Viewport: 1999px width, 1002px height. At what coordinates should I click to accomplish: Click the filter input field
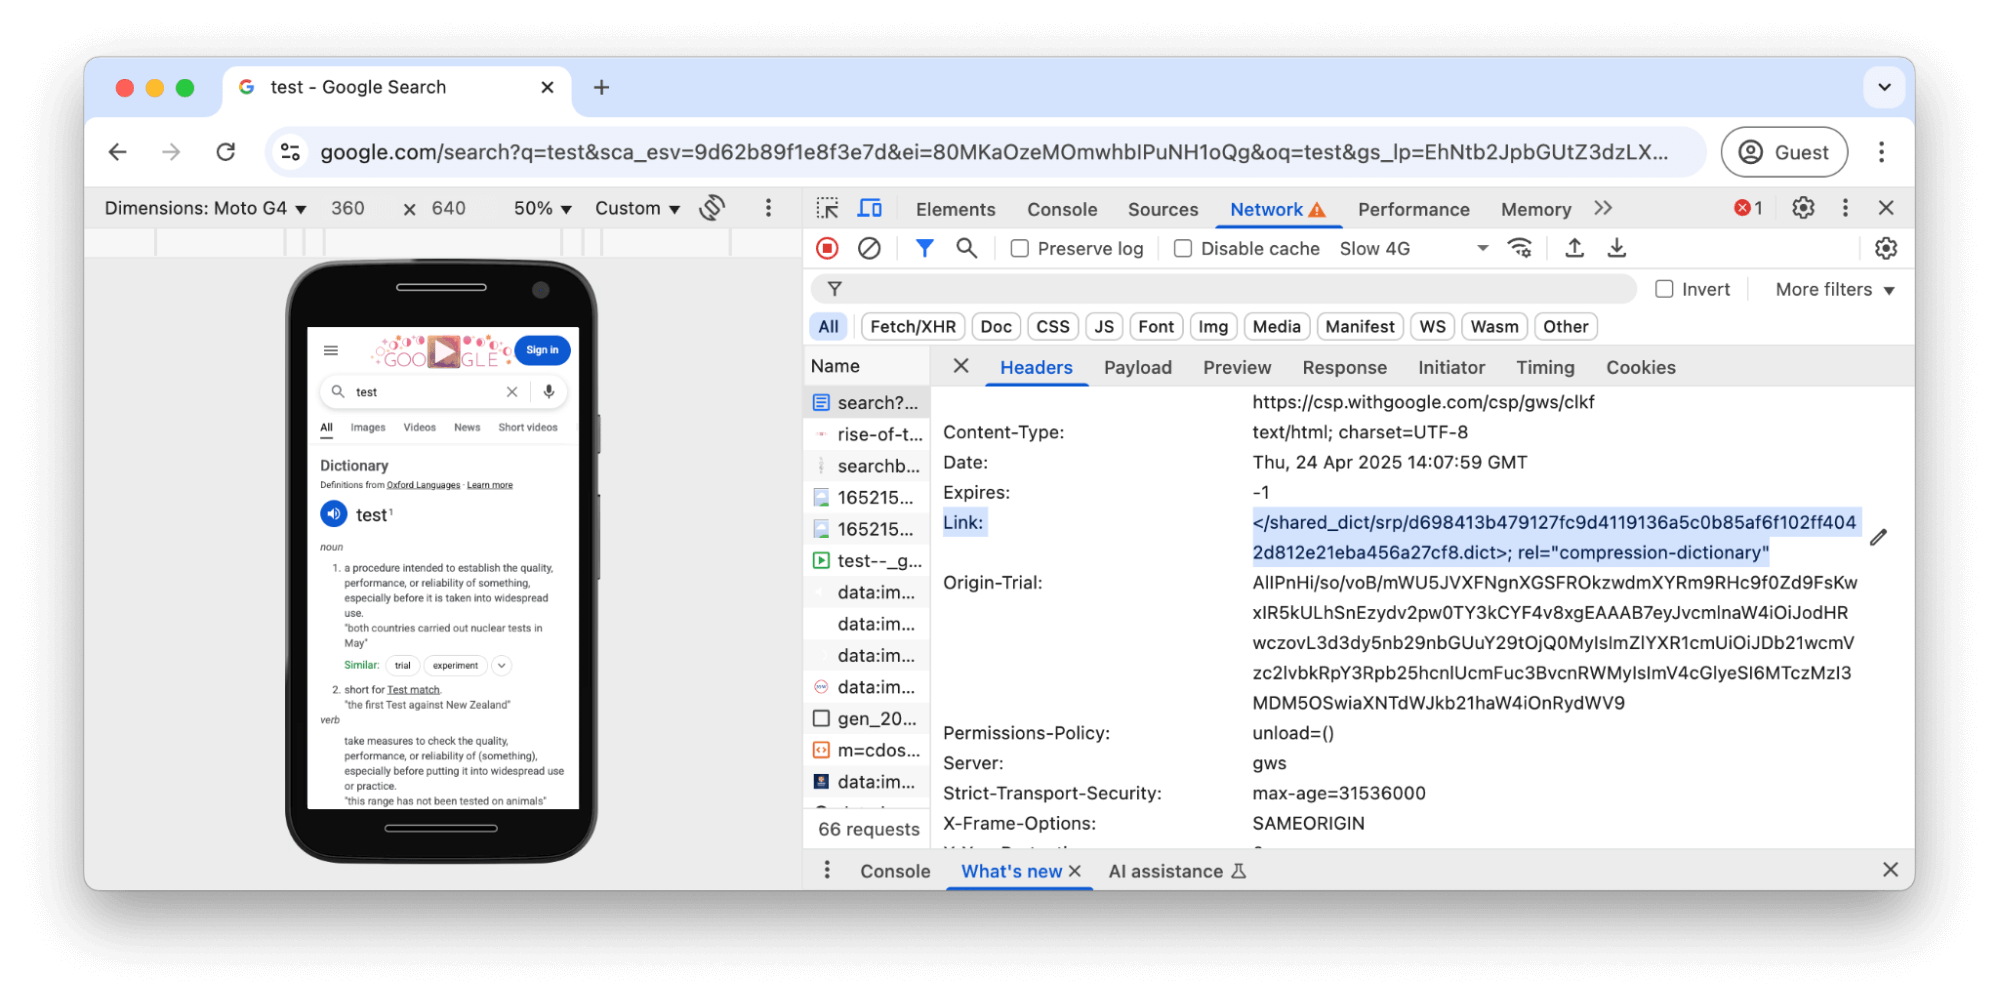click(x=1200, y=289)
